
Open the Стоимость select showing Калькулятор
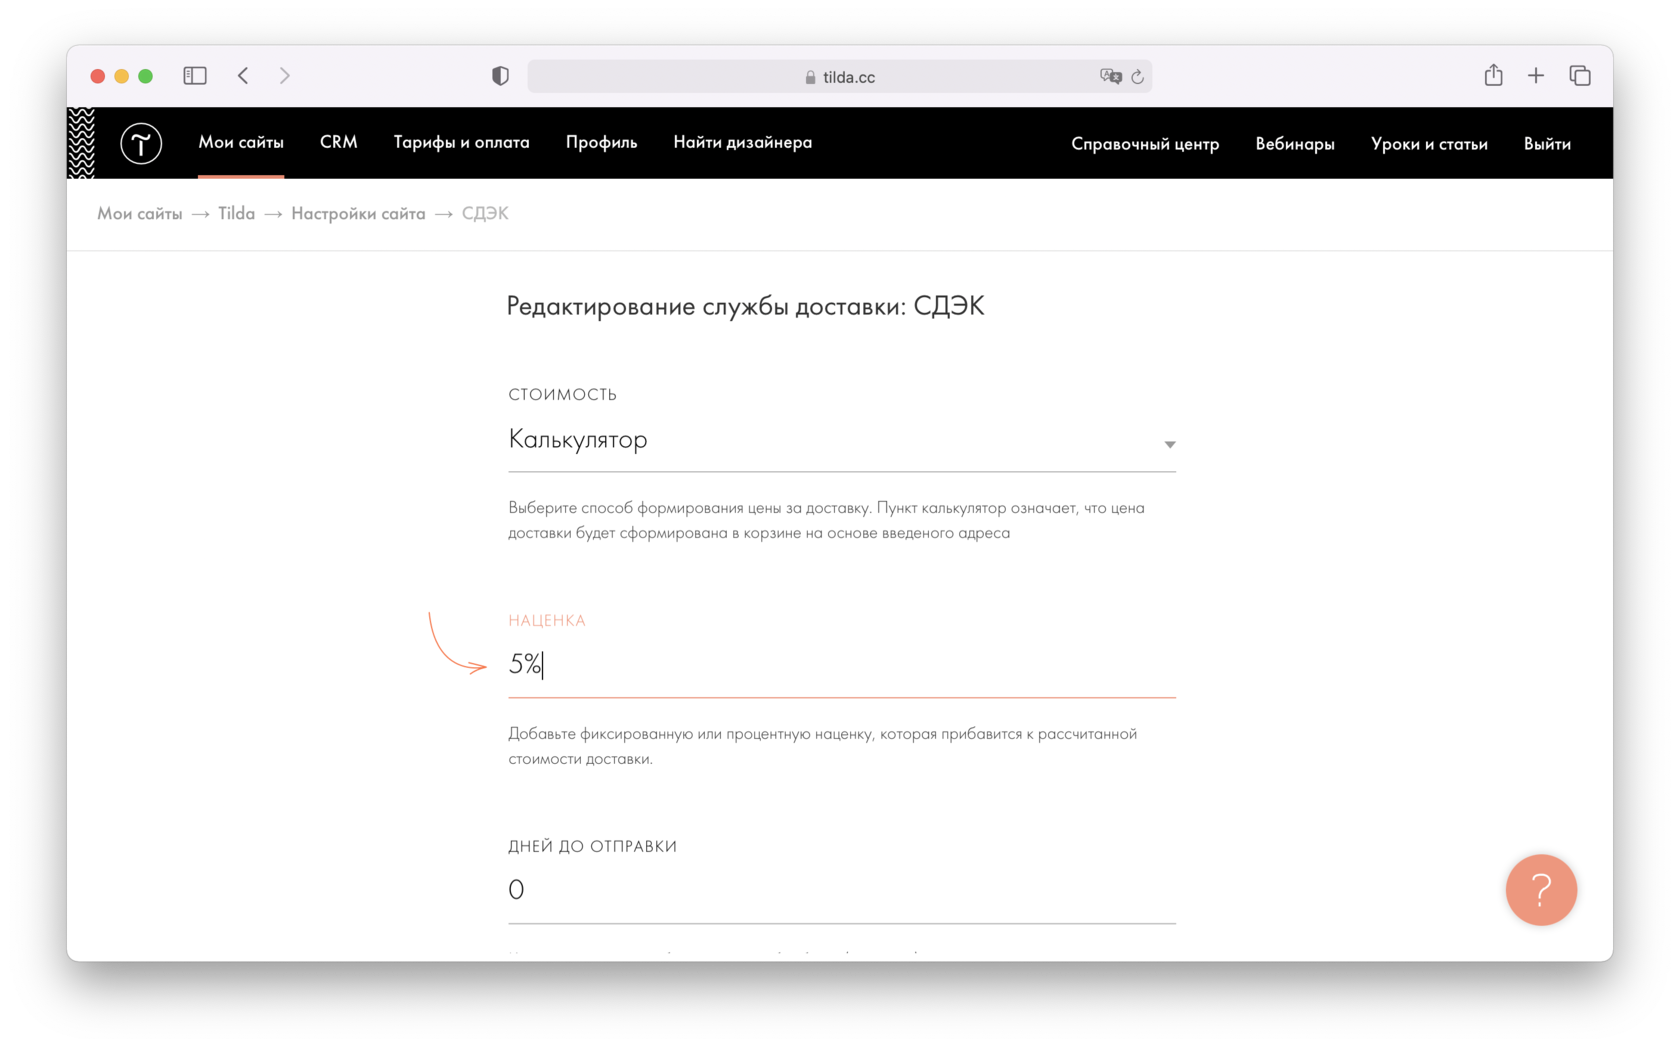(x=842, y=440)
